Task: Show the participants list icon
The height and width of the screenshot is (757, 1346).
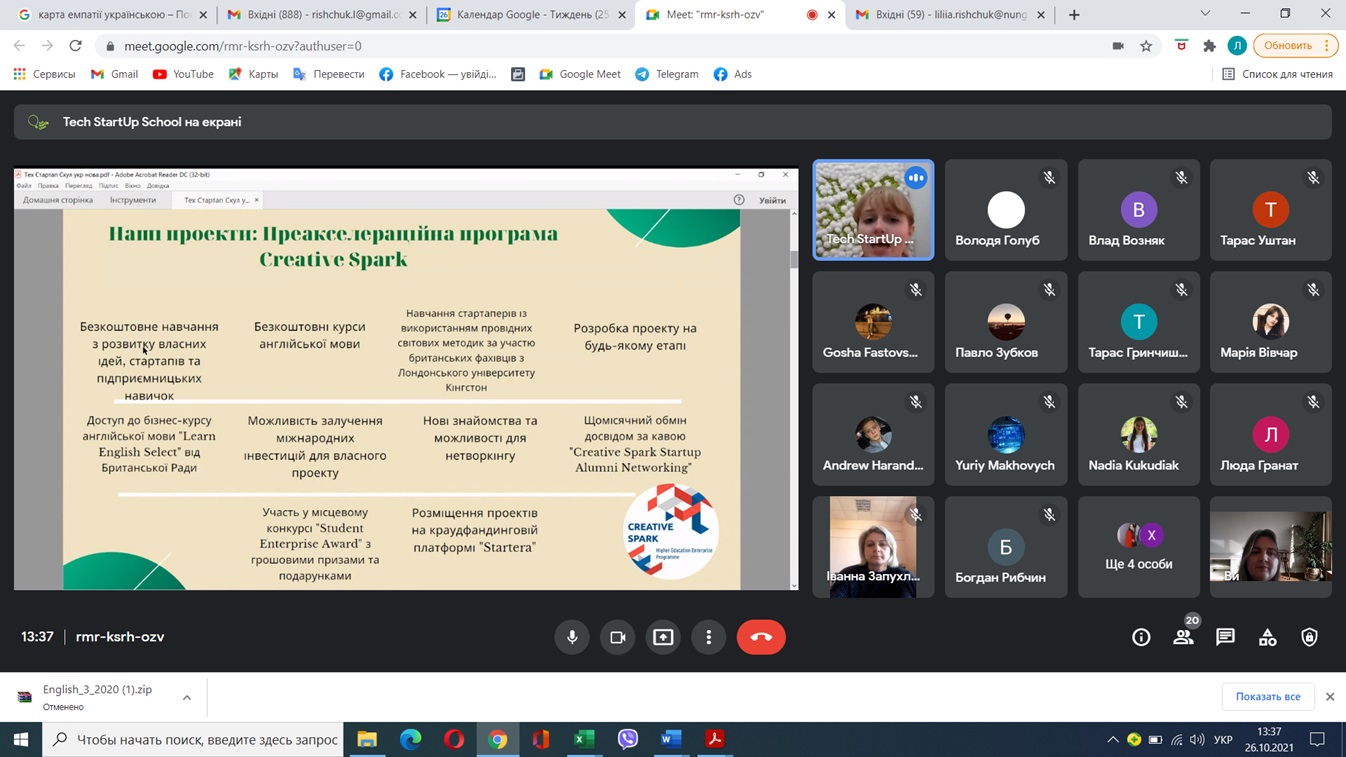Action: point(1183,637)
